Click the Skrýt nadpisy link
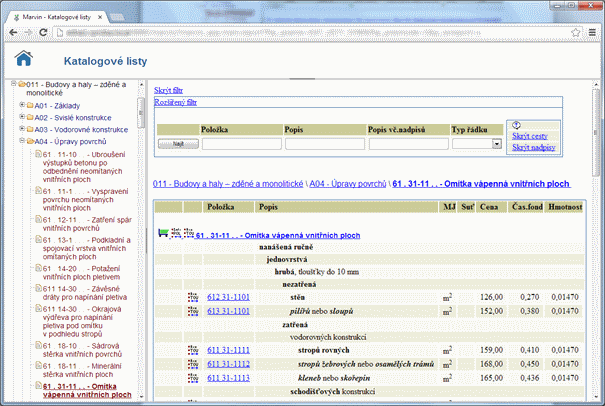The width and height of the screenshot is (605, 406). click(x=534, y=147)
